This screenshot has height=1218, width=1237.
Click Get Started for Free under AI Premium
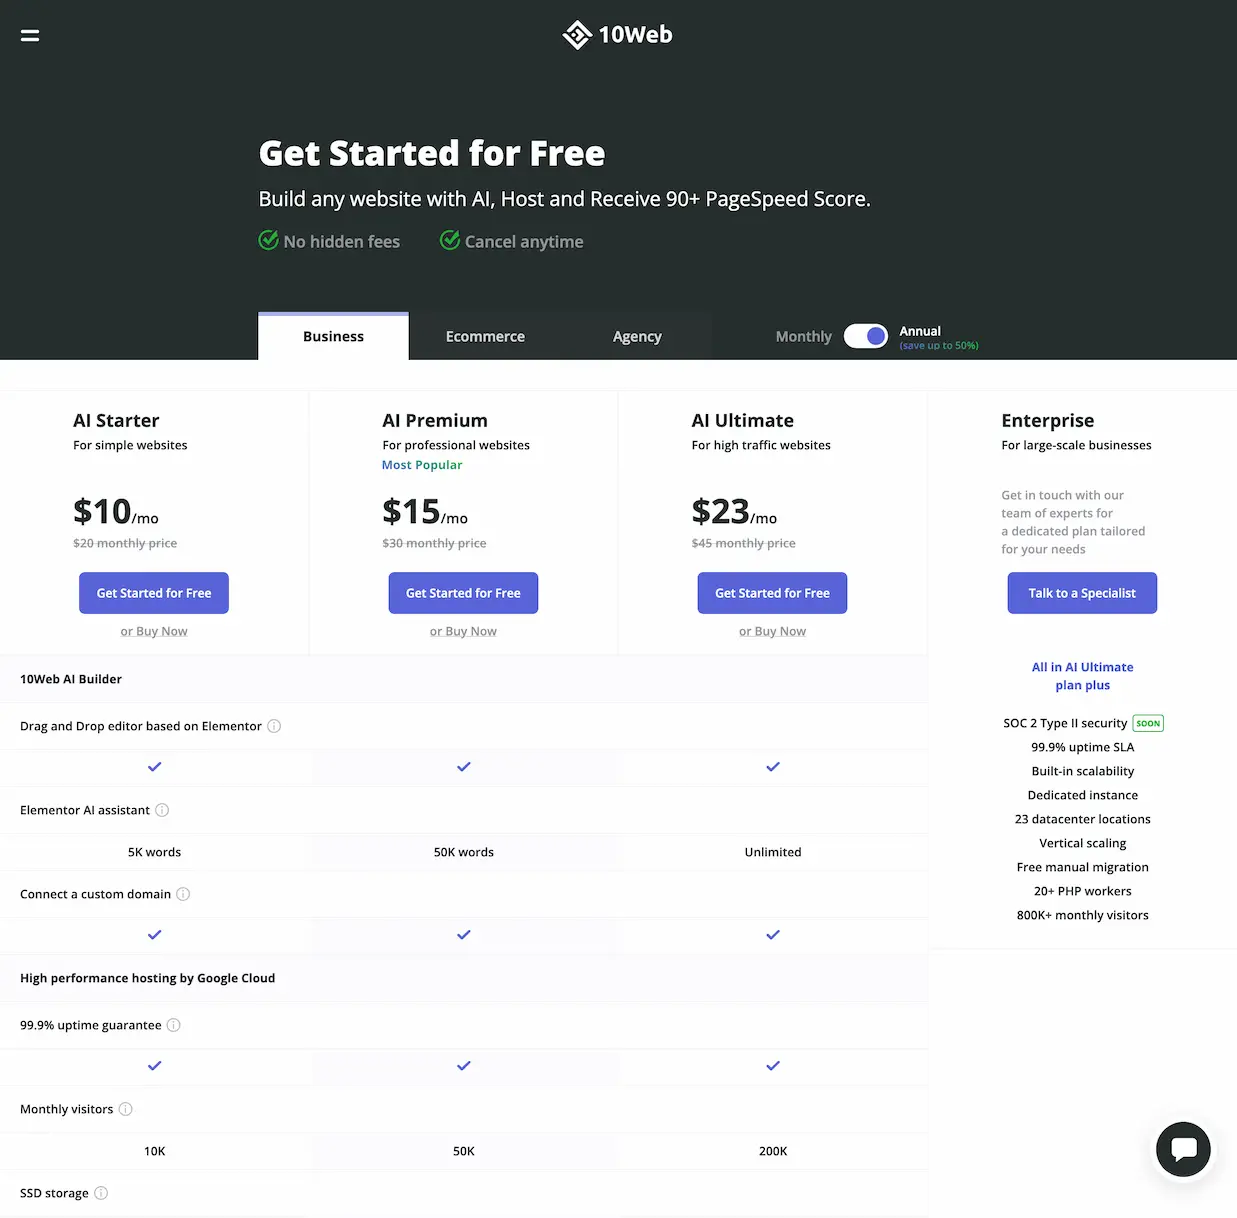coord(463,593)
